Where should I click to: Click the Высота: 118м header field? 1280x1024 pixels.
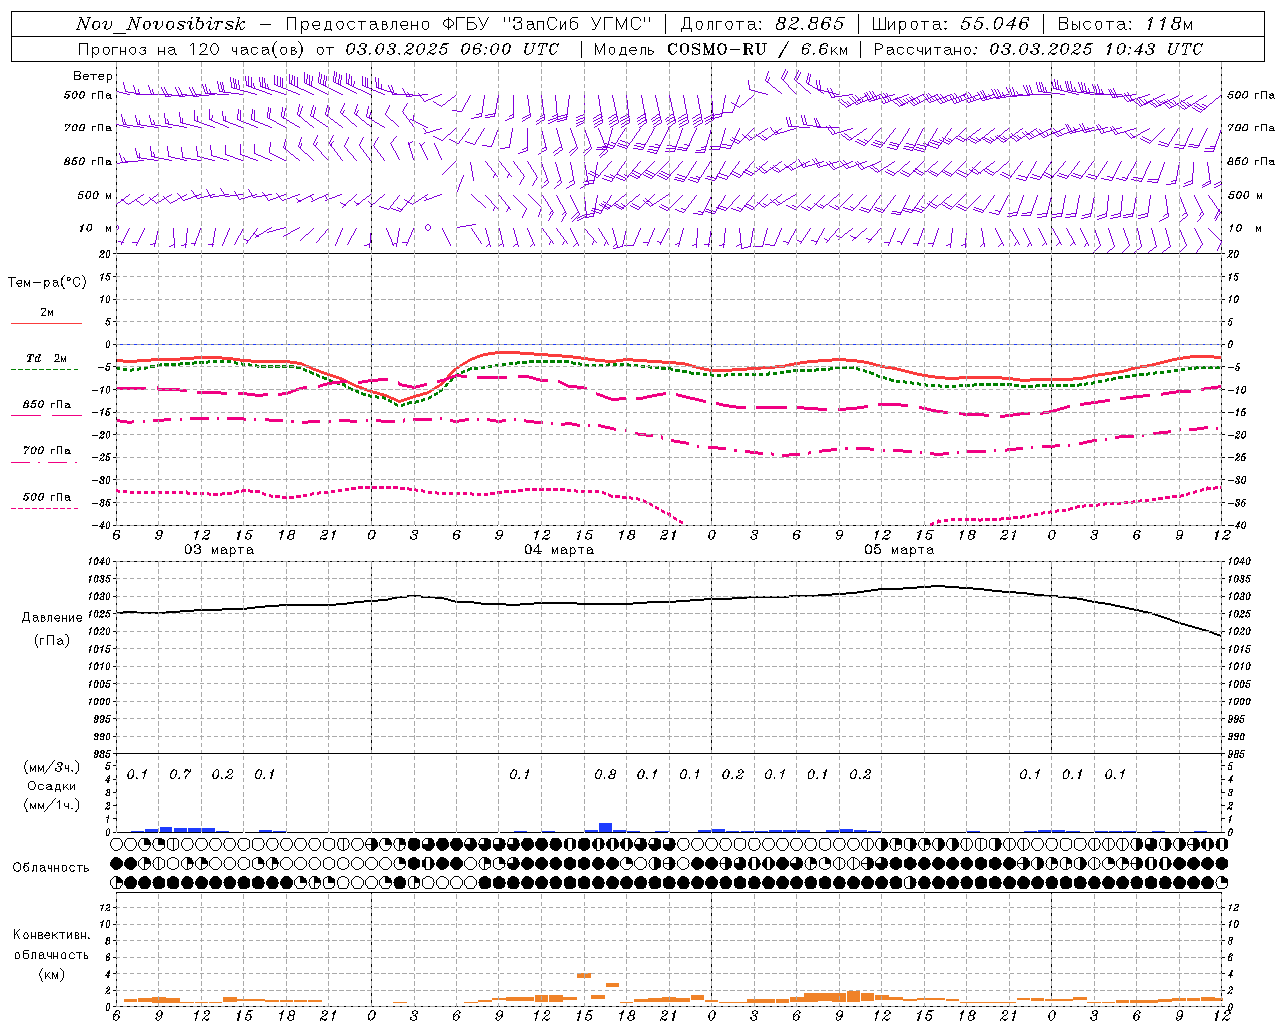point(1125,24)
